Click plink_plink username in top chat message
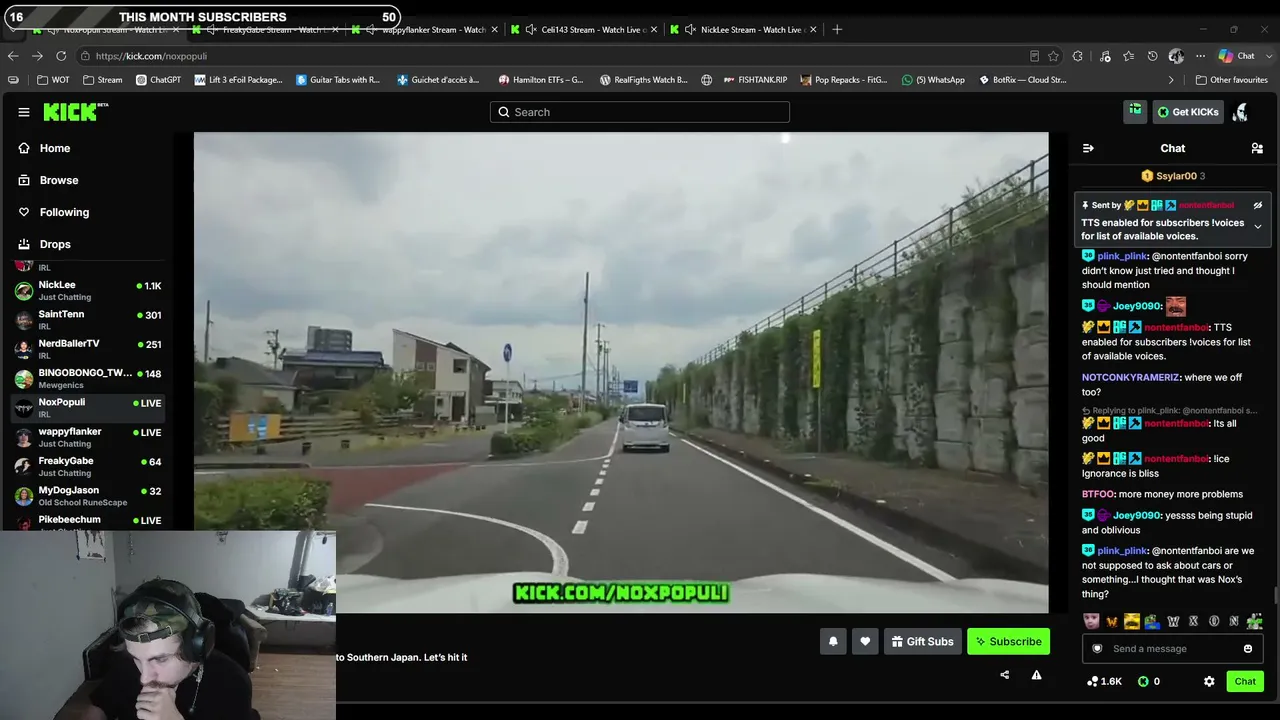1280x720 pixels. 1122,256
